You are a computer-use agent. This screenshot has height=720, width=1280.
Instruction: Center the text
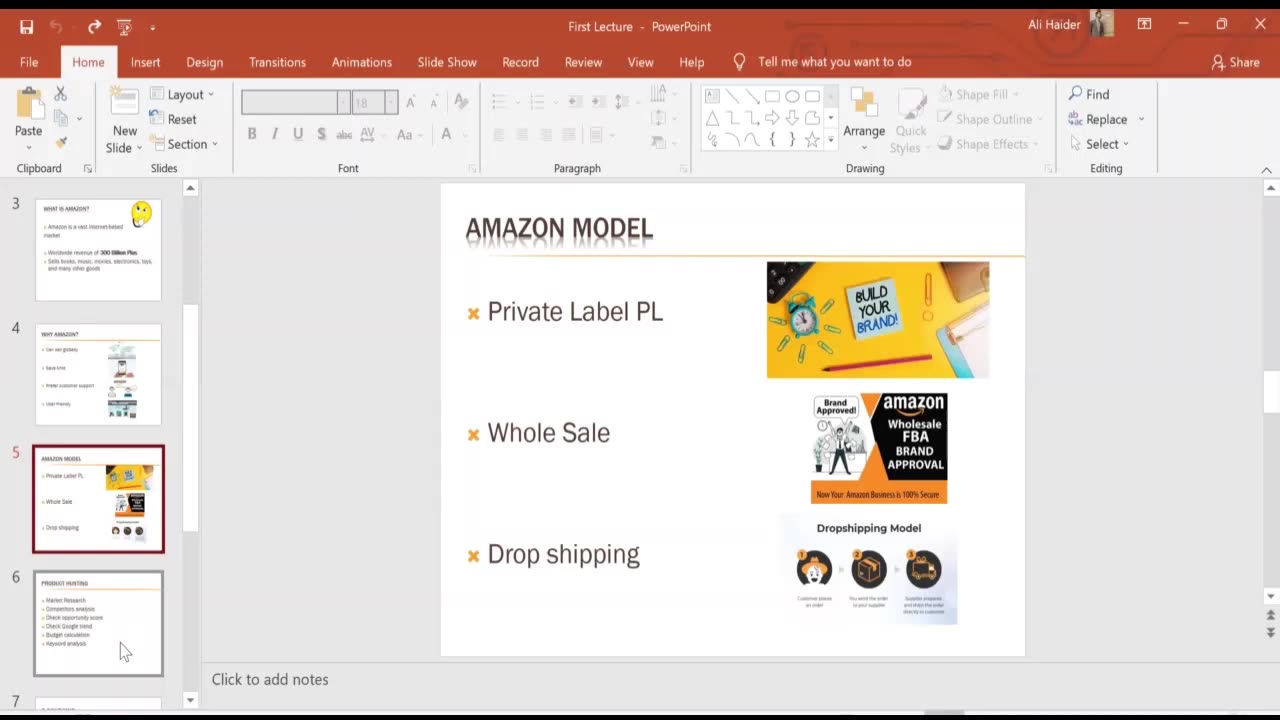pyautogui.click(x=522, y=134)
